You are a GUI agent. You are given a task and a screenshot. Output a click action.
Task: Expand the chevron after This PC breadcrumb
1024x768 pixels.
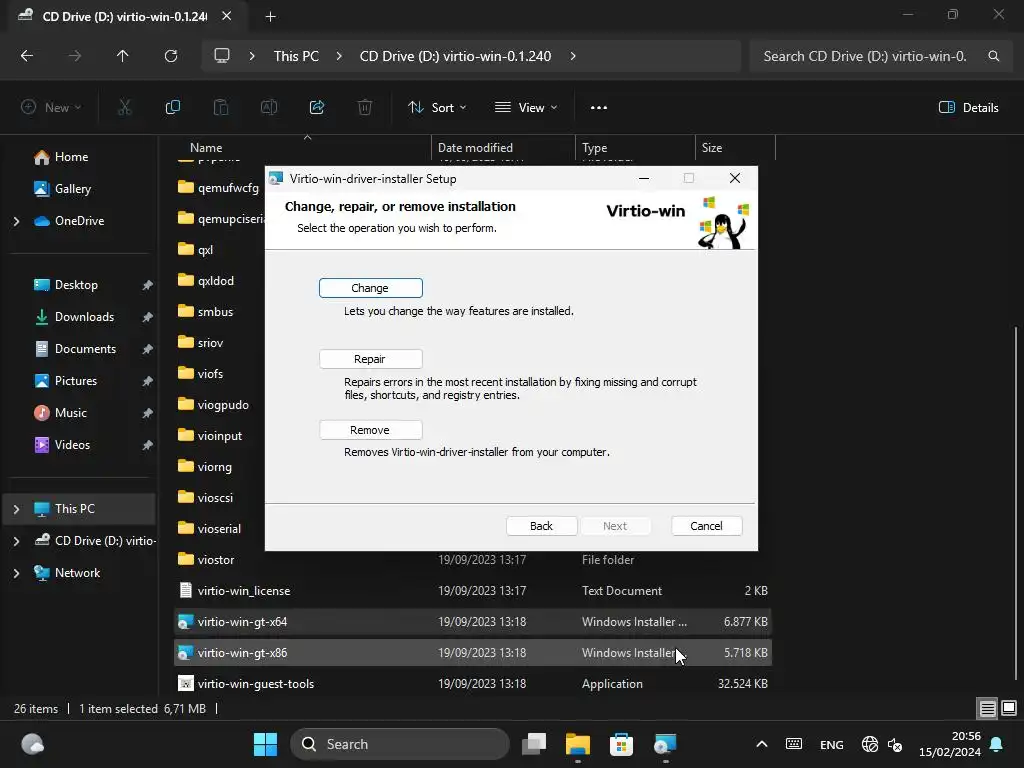339,56
